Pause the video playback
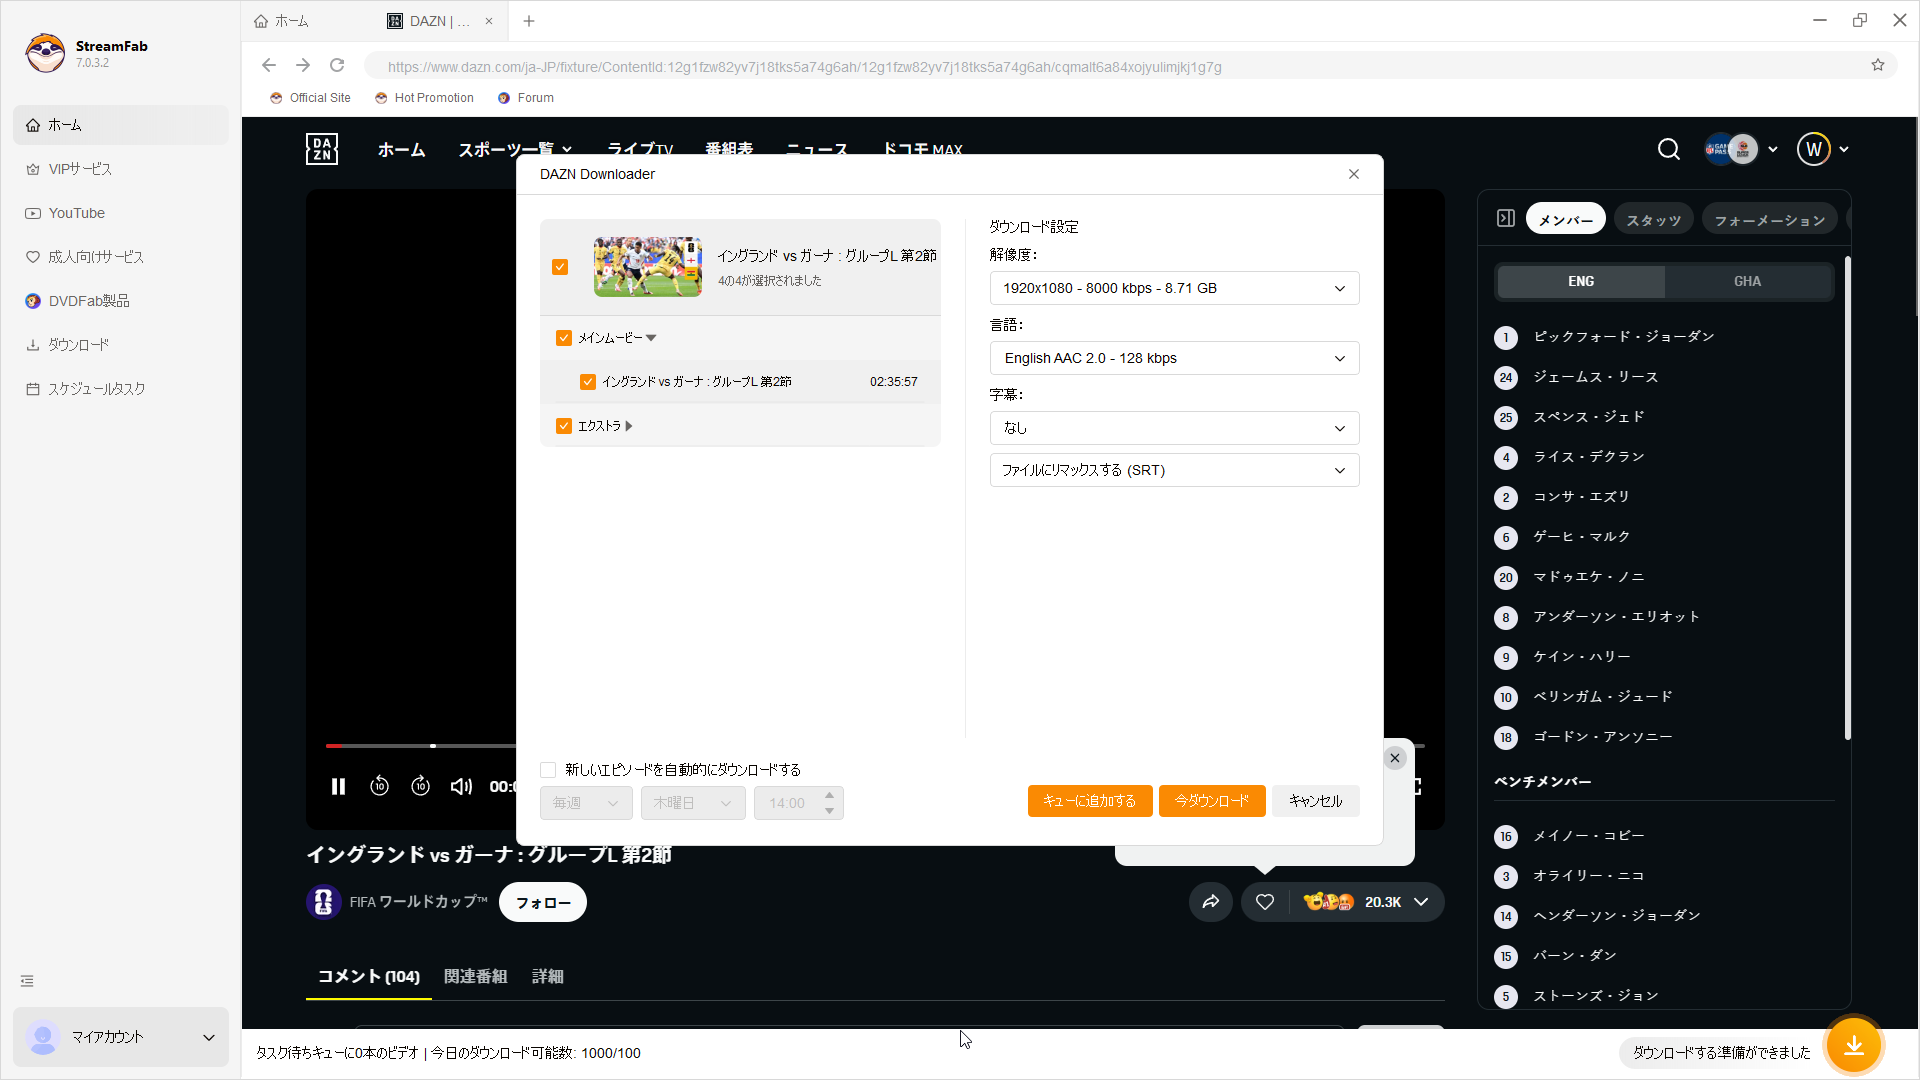This screenshot has height=1080, width=1920. pyautogui.click(x=338, y=787)
